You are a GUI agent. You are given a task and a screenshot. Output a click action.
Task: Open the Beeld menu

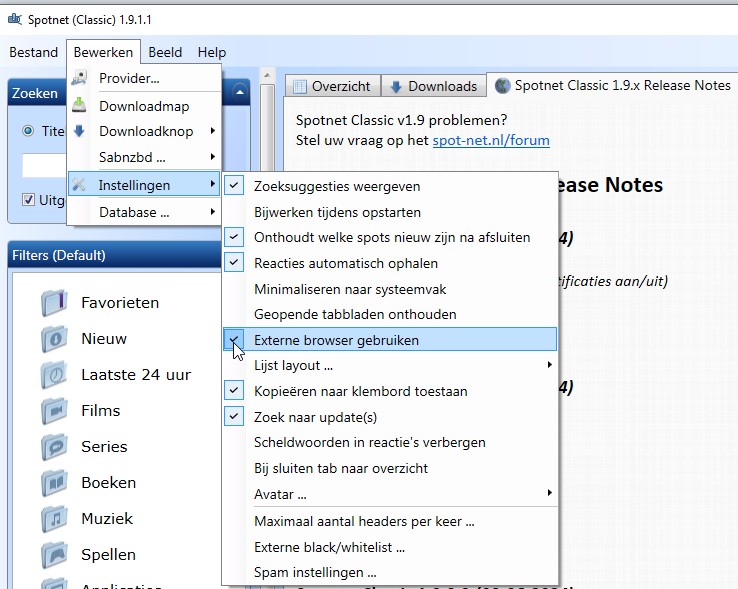click(165, 52)
